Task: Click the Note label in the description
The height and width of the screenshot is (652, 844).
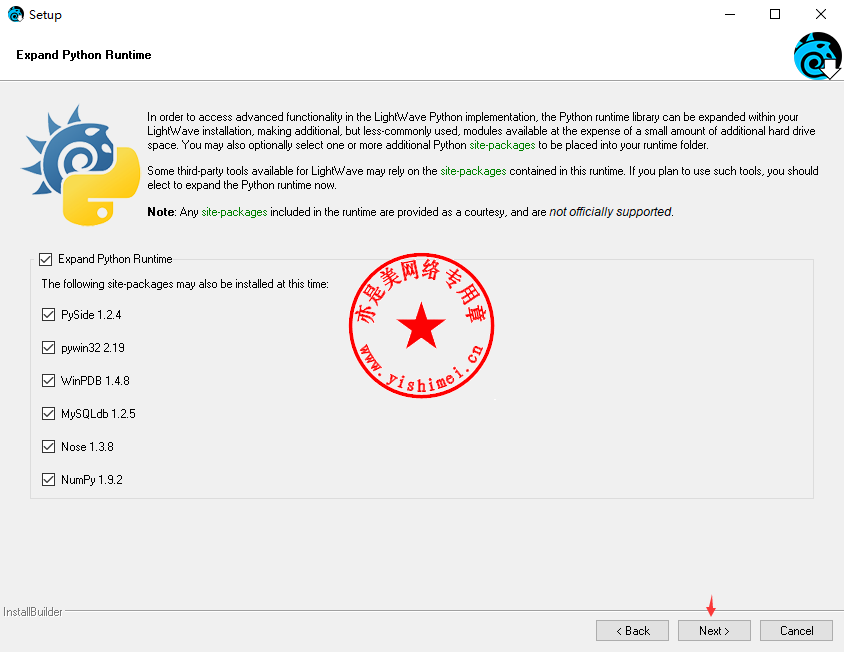Action: [x=161, y=212]
